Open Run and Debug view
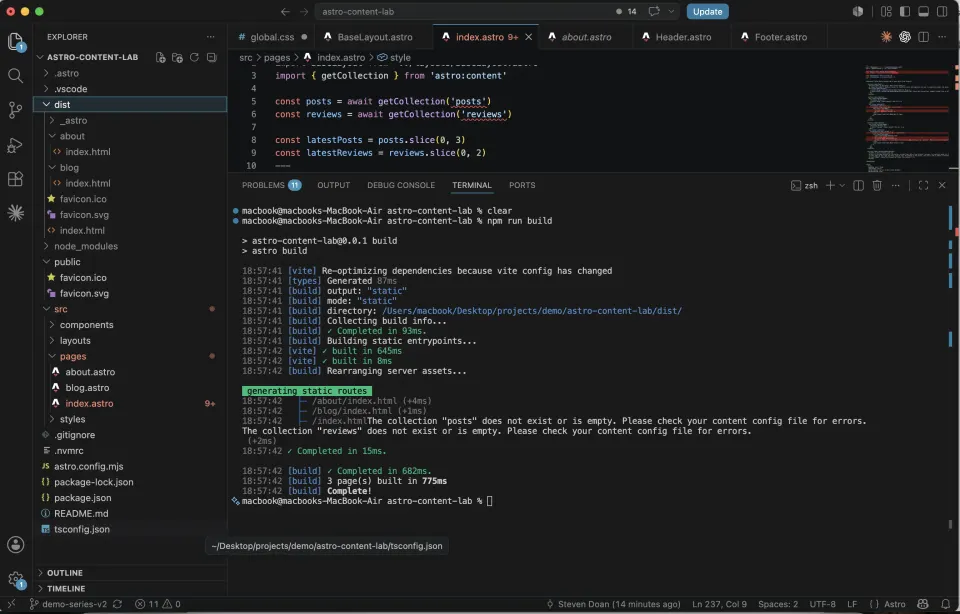Image resolution: width=960 pixels, height=614 pixels. pyautogui.click(x=15, y=145)
